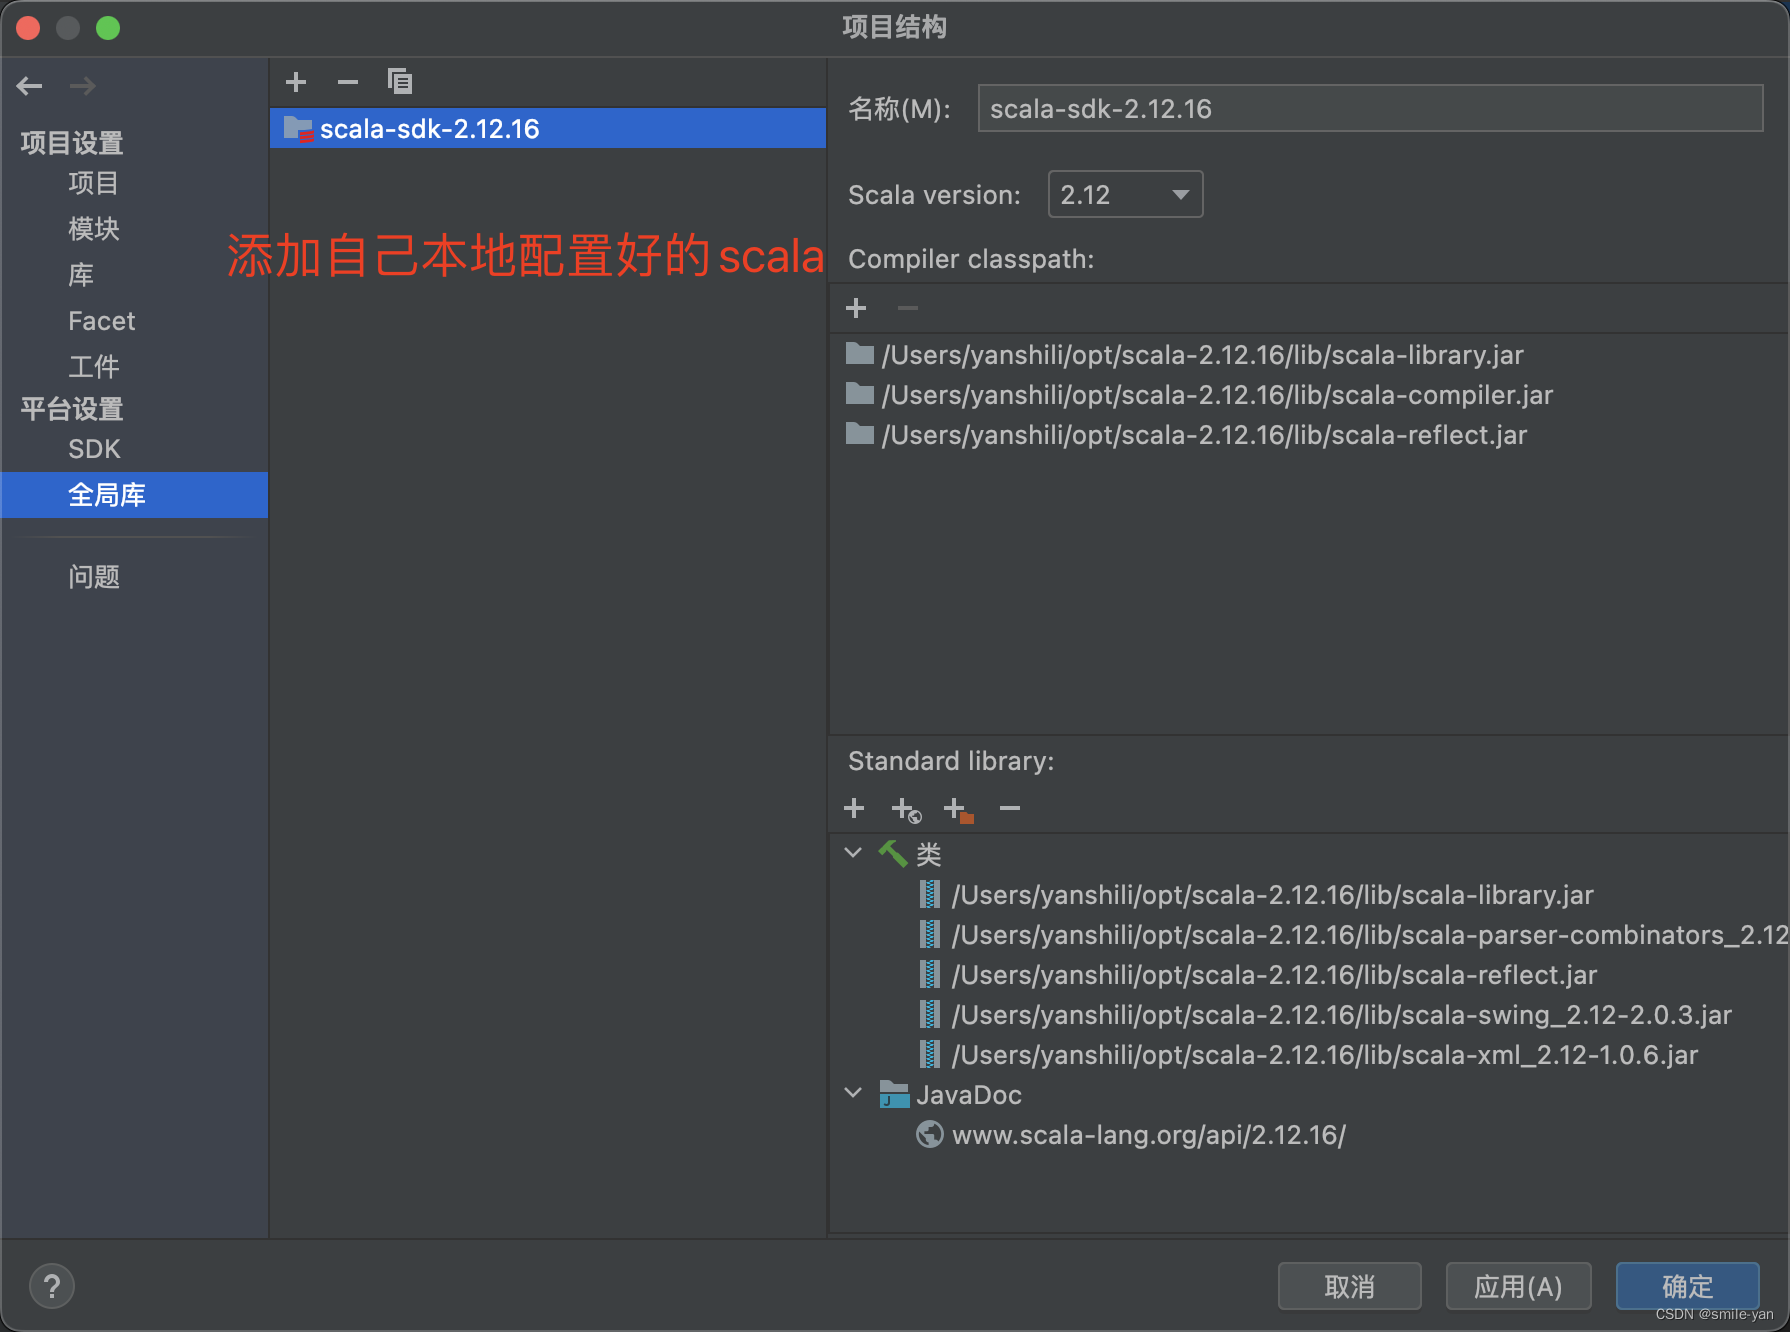
Task: Open help using the question mark icon
Action: [x=52, y=1286]
